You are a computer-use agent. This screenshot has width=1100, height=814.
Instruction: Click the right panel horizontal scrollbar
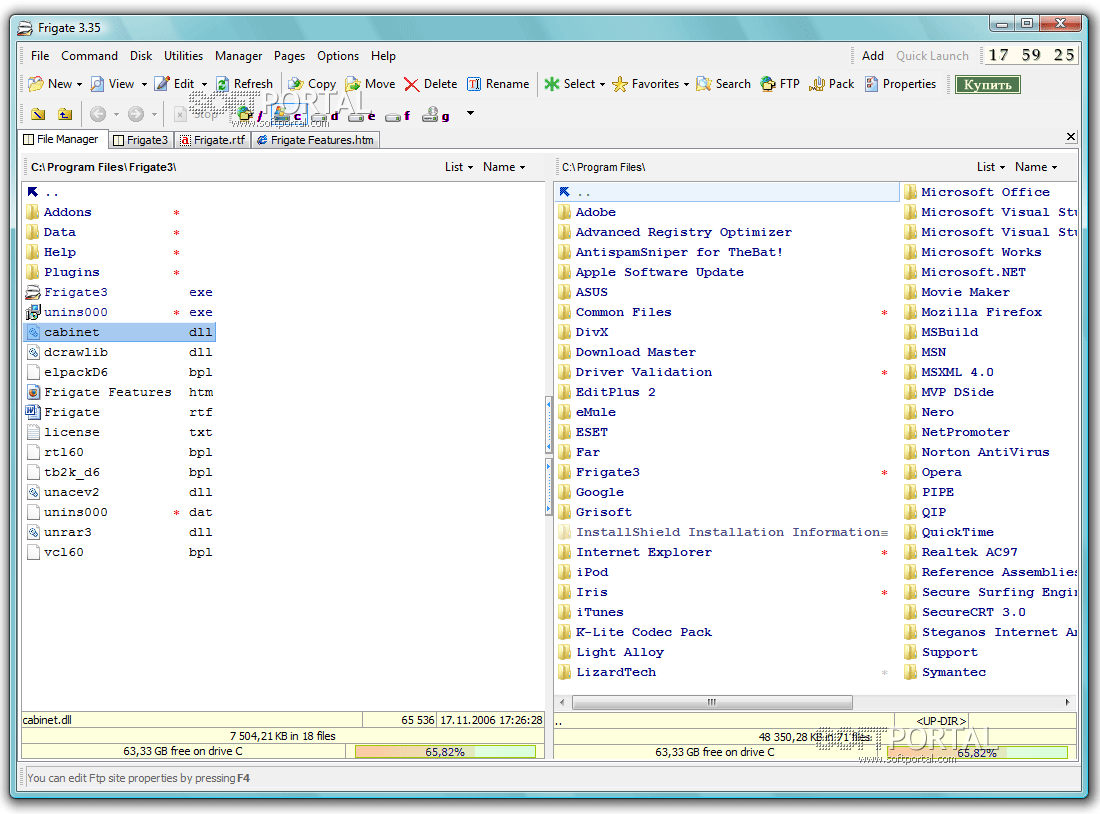[x=711, y=702]
